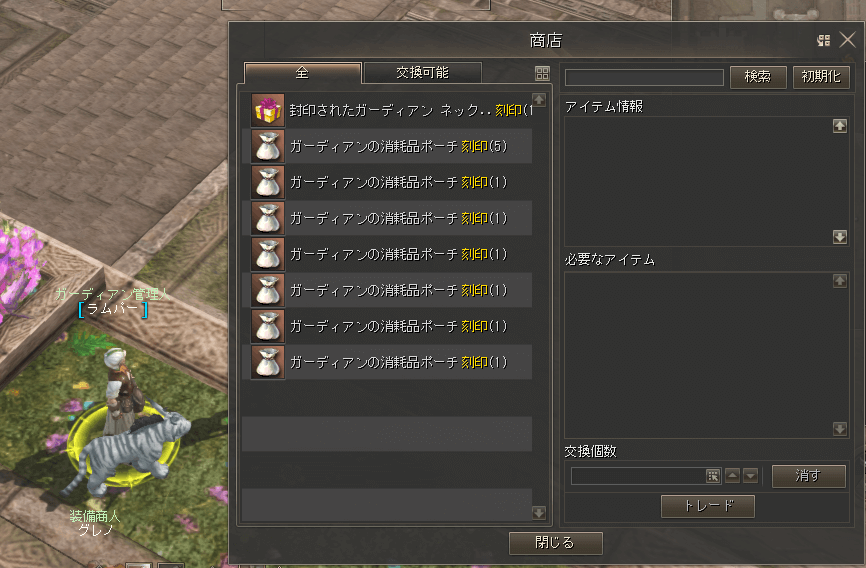866x568 pixels.
Task: Click the up arrow in the アイテム情報 panel
Action: (x=840, y=126)
